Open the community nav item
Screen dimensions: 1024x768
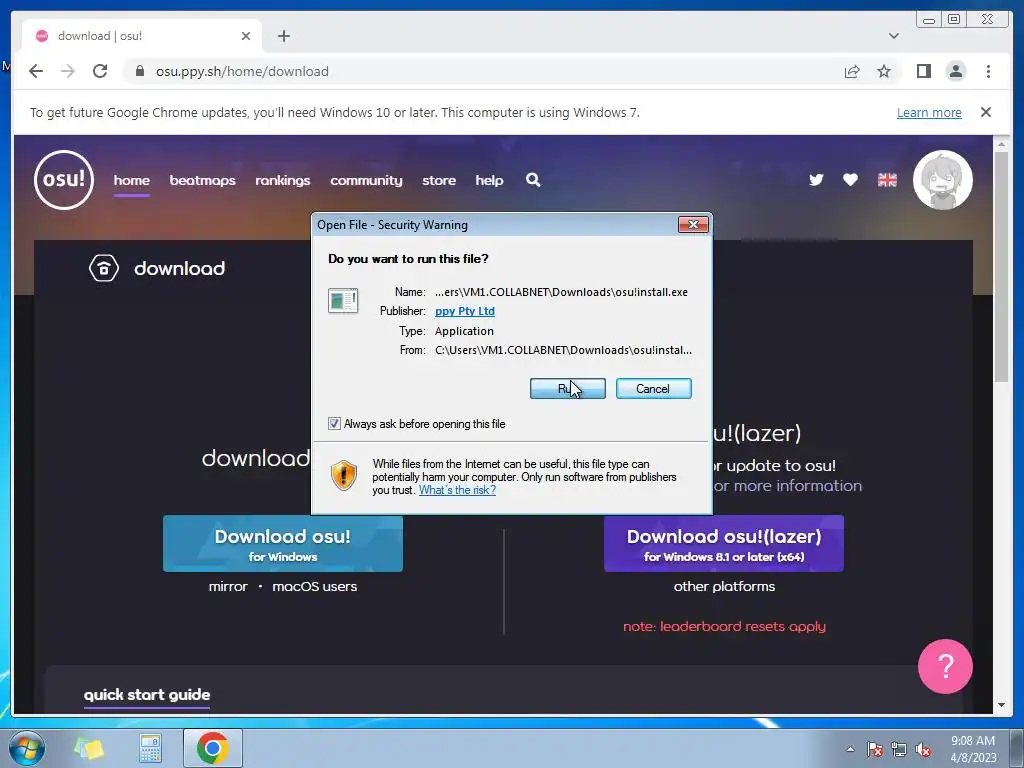click(x=366, y=180)
